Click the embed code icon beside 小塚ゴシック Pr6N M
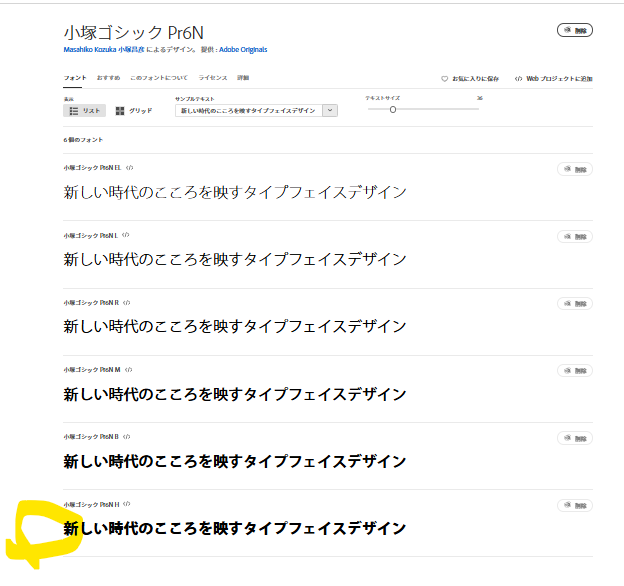The height and width of the screenshot is (586, 624). [x=128, y=370]
